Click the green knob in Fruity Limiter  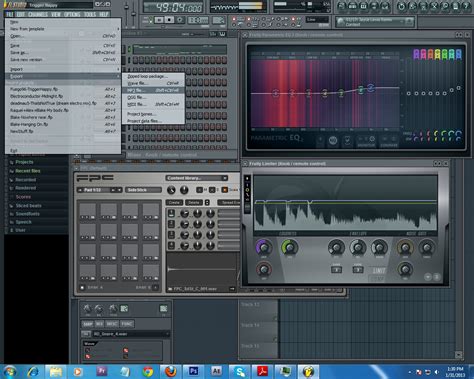point(289,248)
